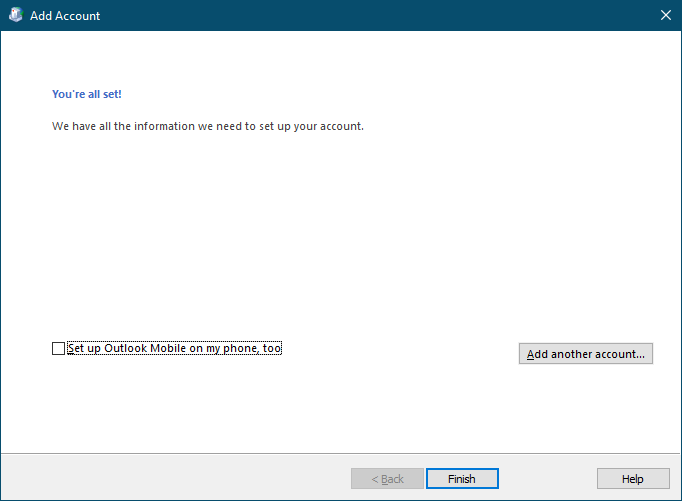
Task: Click the 'You're all set!' heading
Action: [87, 94]
